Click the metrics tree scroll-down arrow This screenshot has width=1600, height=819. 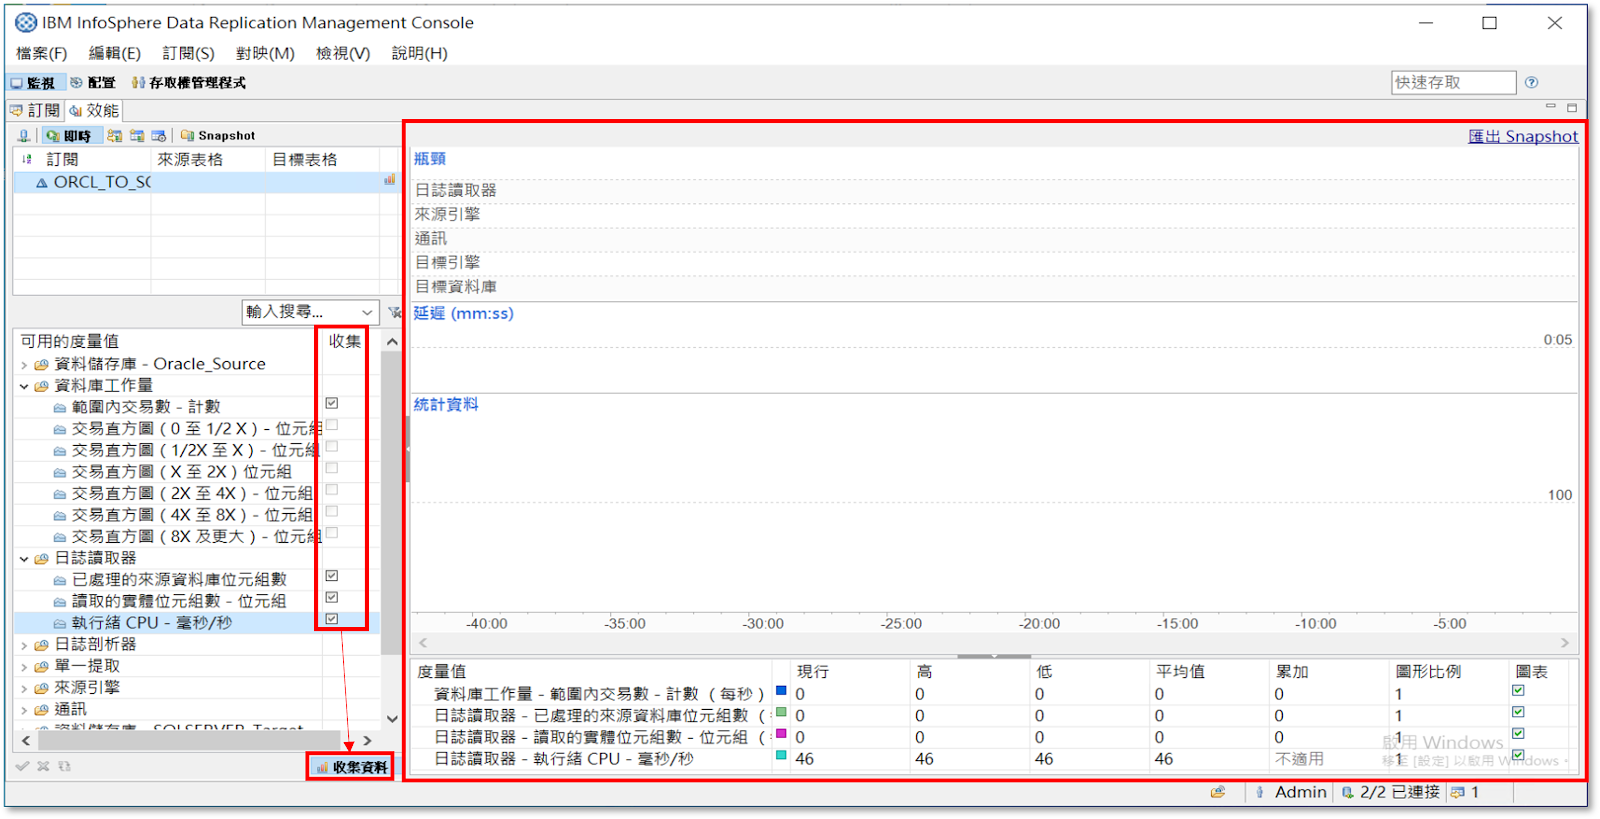[392, 718]
